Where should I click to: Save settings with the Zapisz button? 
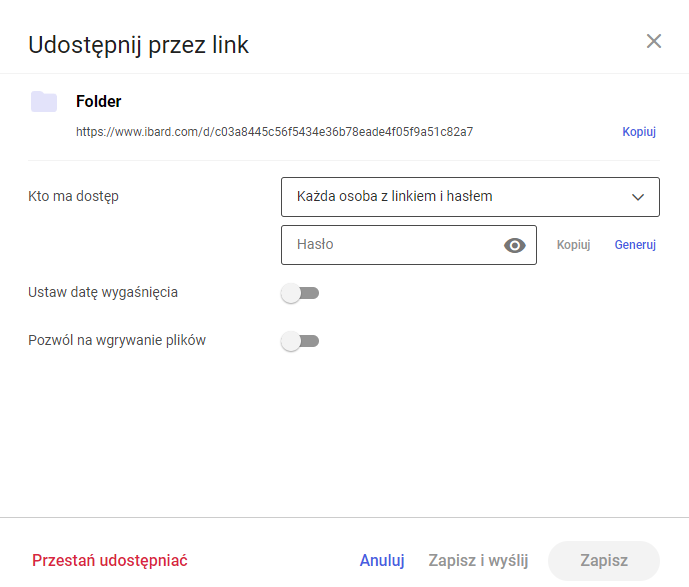pyautogui.click(x=604, y=561)
